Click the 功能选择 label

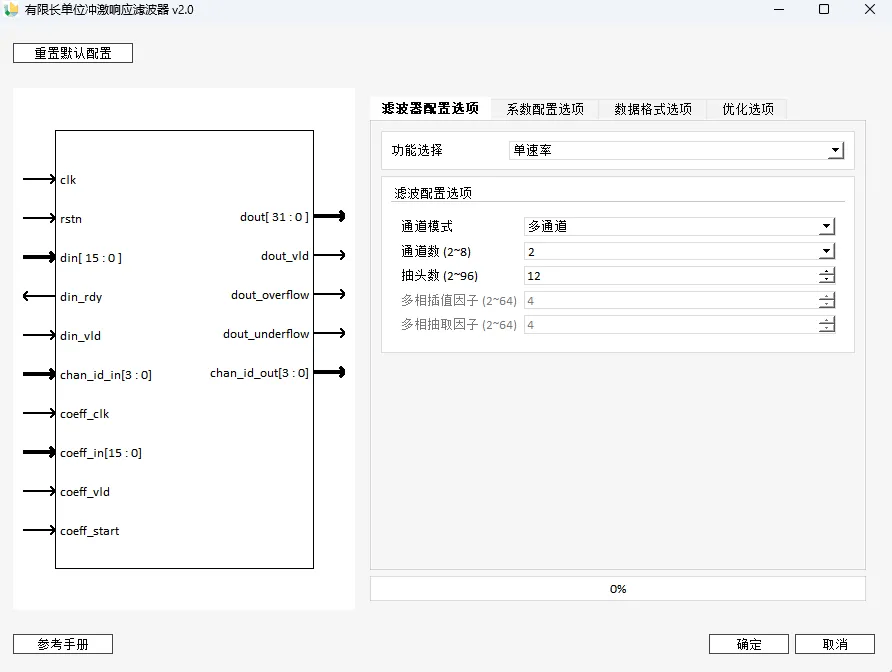417,150
